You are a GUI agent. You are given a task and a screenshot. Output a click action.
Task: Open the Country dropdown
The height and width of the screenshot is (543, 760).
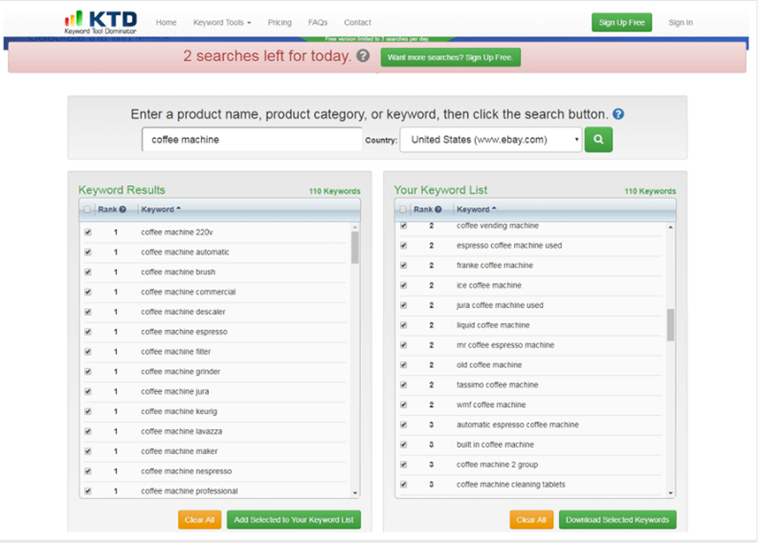[491, 140]
